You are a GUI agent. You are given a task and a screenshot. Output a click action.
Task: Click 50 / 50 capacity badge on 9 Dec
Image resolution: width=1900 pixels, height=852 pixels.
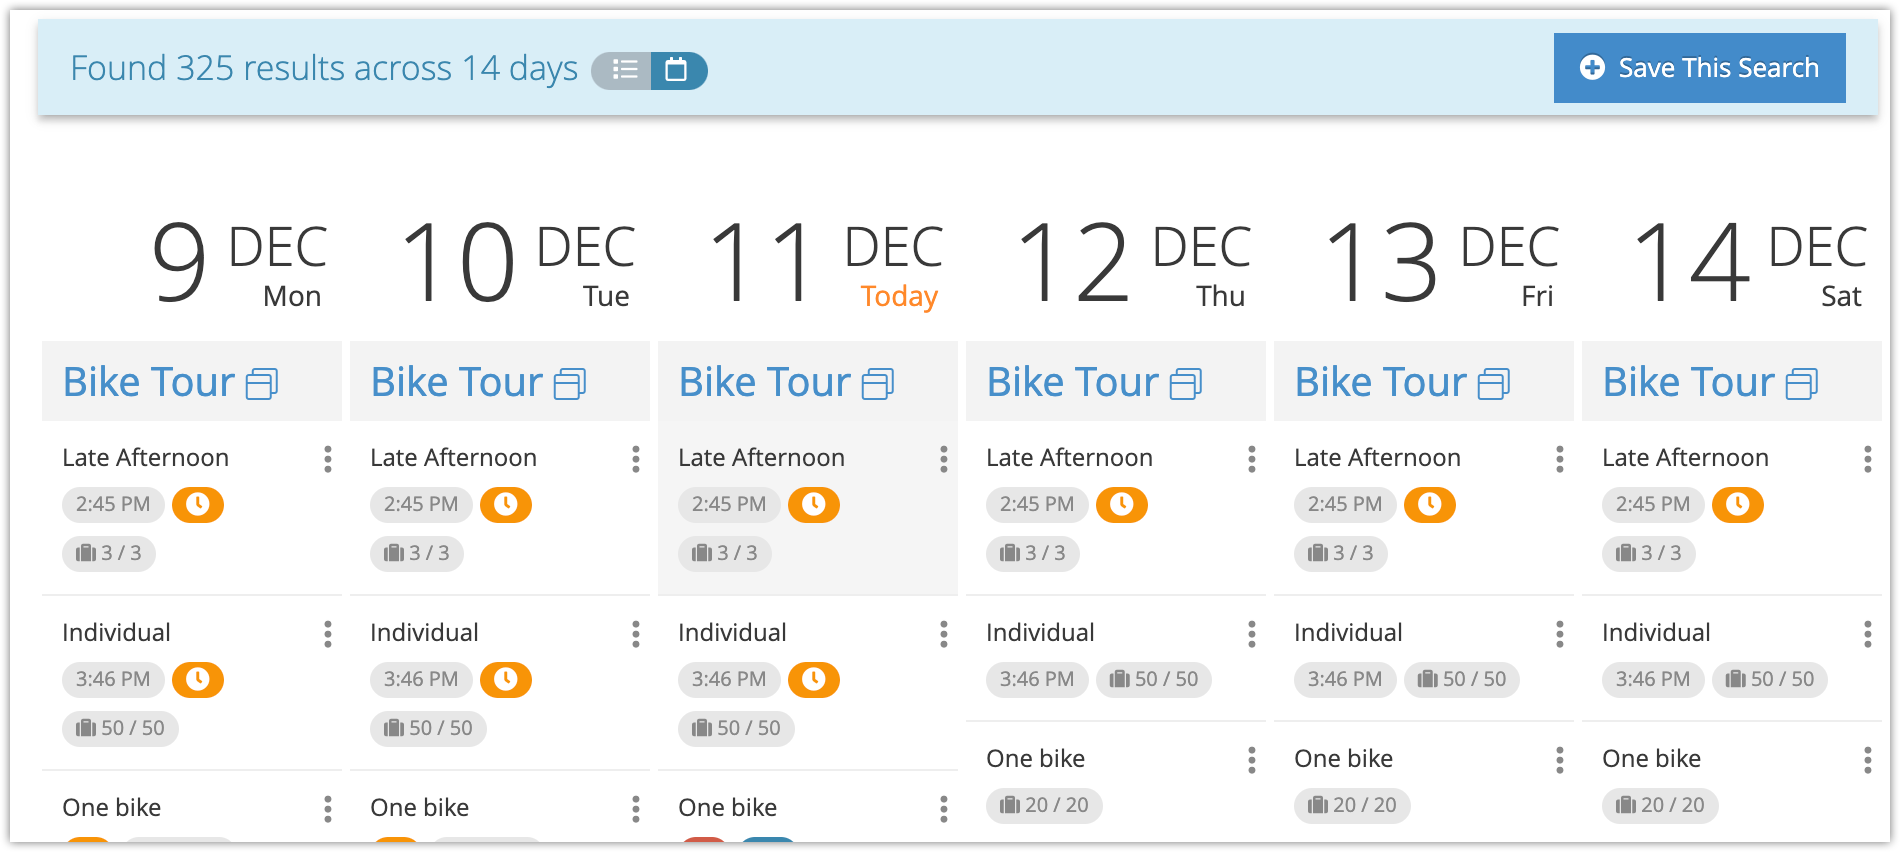(x=121, y=728)
